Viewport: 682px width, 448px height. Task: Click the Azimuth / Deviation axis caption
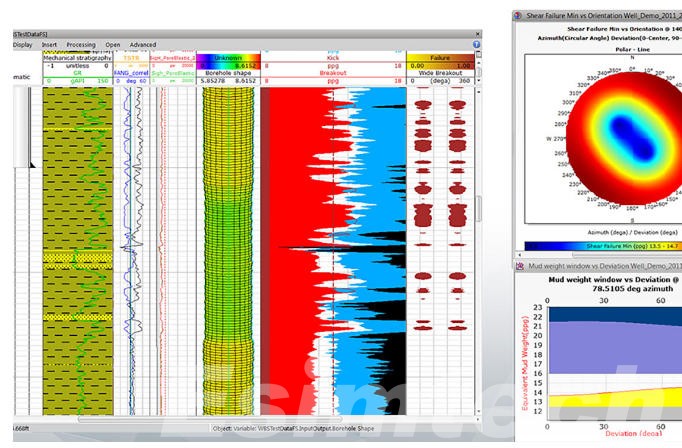click(632, 233)
